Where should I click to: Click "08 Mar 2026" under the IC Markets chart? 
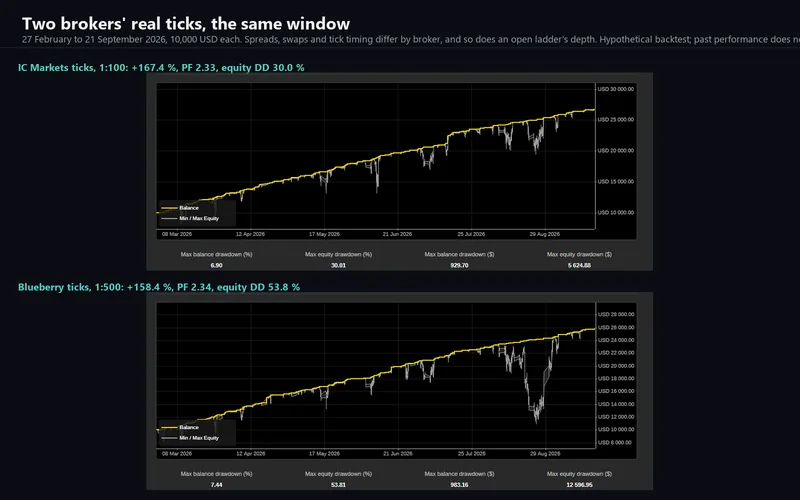click(x=177, y=234)
